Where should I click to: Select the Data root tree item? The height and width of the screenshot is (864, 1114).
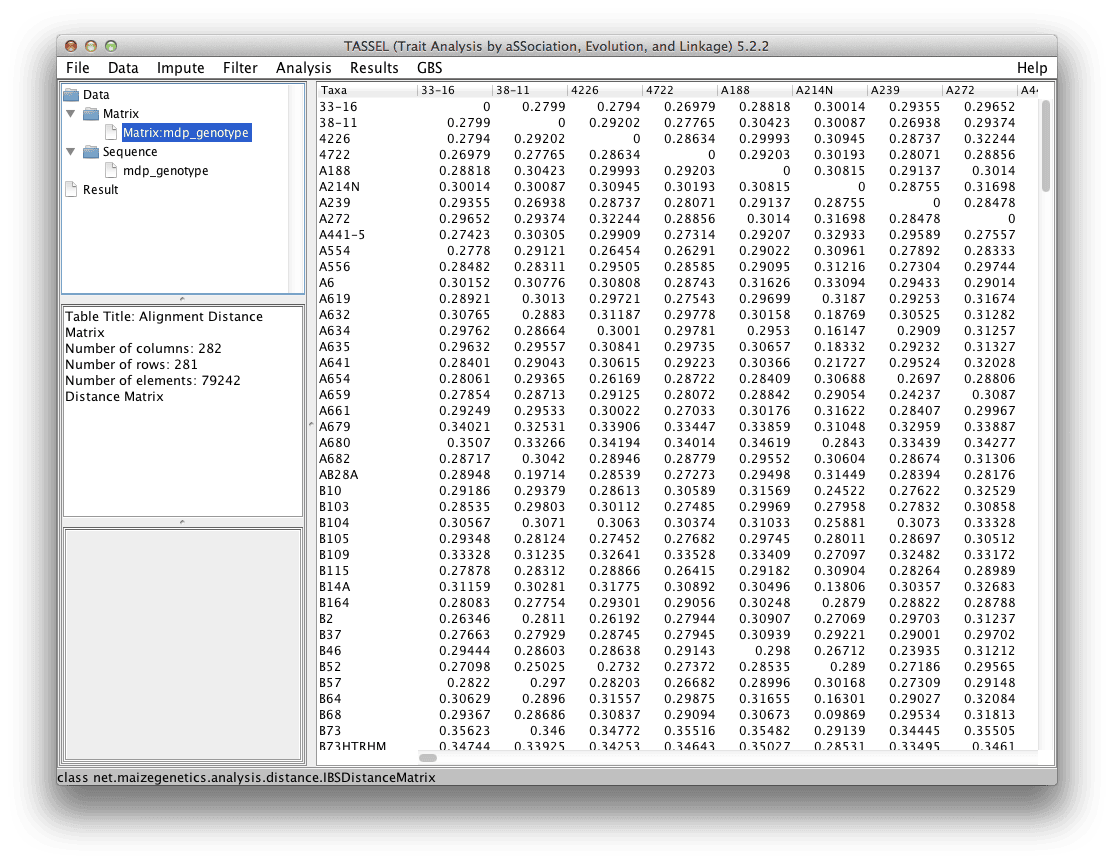pos(96,94)
